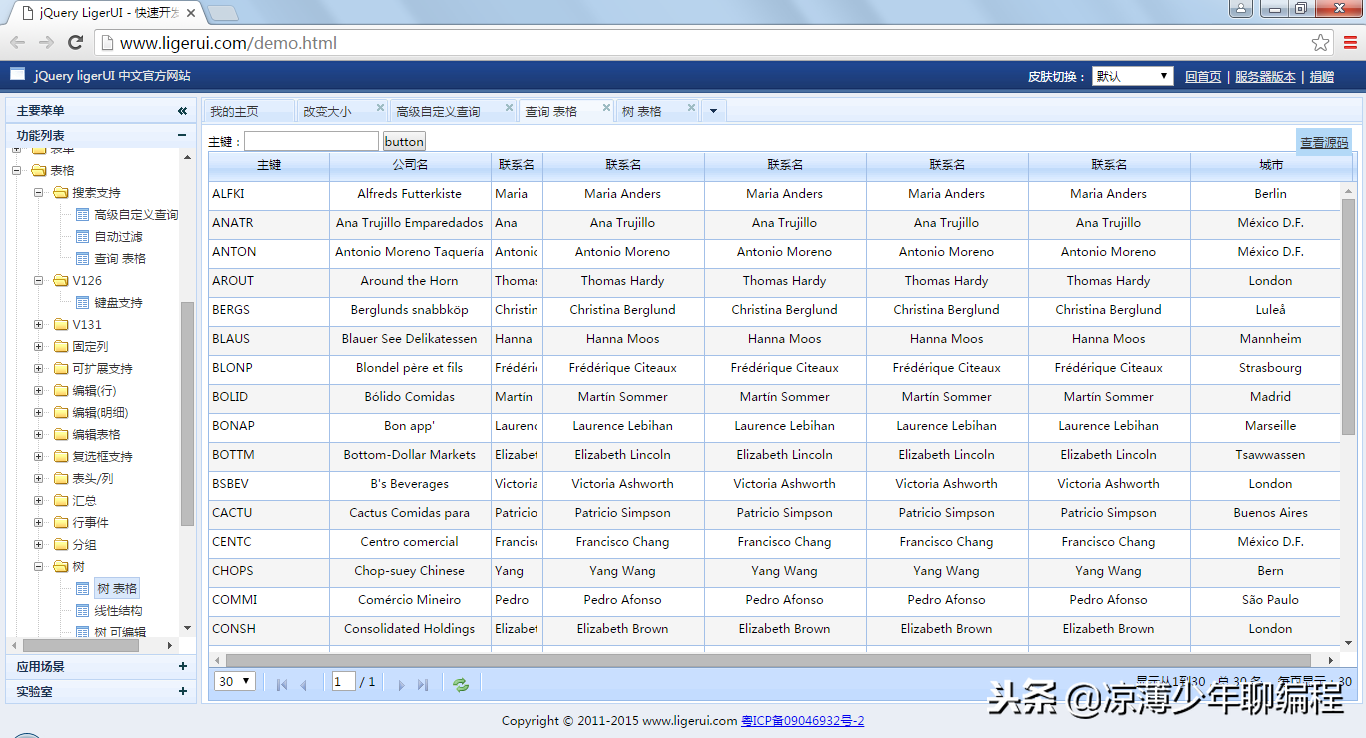Bookmark this page with the star icon
The width and height of the screenshot is (1366, 738).
(1320, 43)
